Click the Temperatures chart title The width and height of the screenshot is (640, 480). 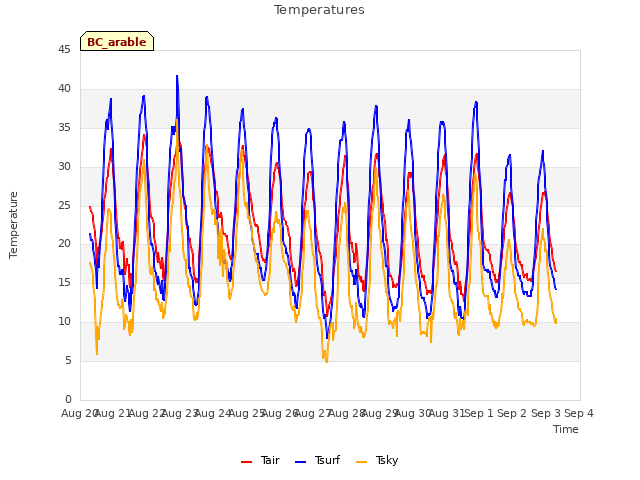click(x=319, y=10)
